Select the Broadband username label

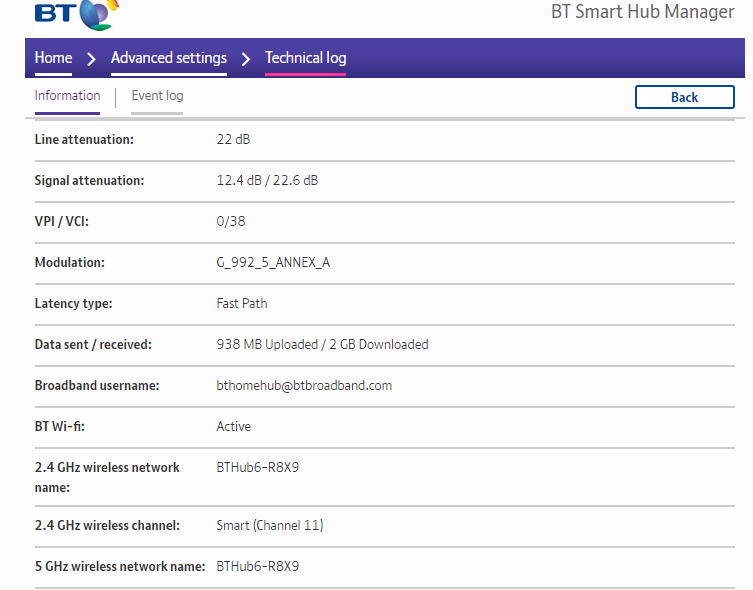tap(97, 385)
